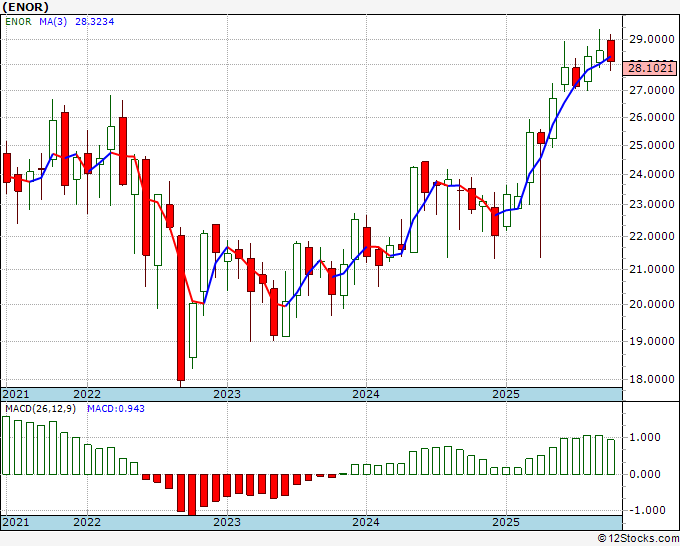Image resolution: width=680 pixels, height=546 pixels.
Task: Click the (ENOR) chart title
Action: click(x=25, y=7)
